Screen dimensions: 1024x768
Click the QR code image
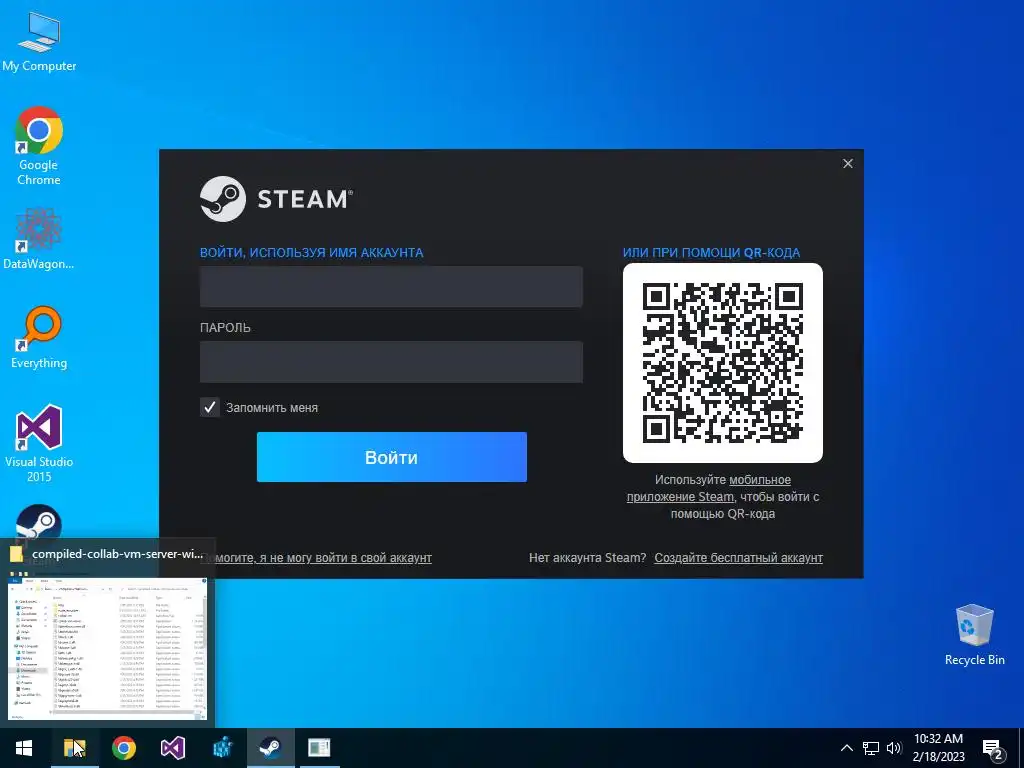coord(723,363)
